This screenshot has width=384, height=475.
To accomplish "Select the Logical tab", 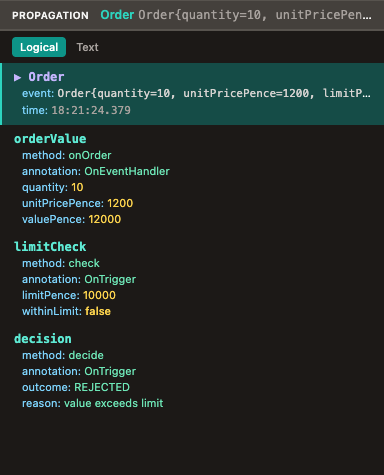I will [39, 47].
